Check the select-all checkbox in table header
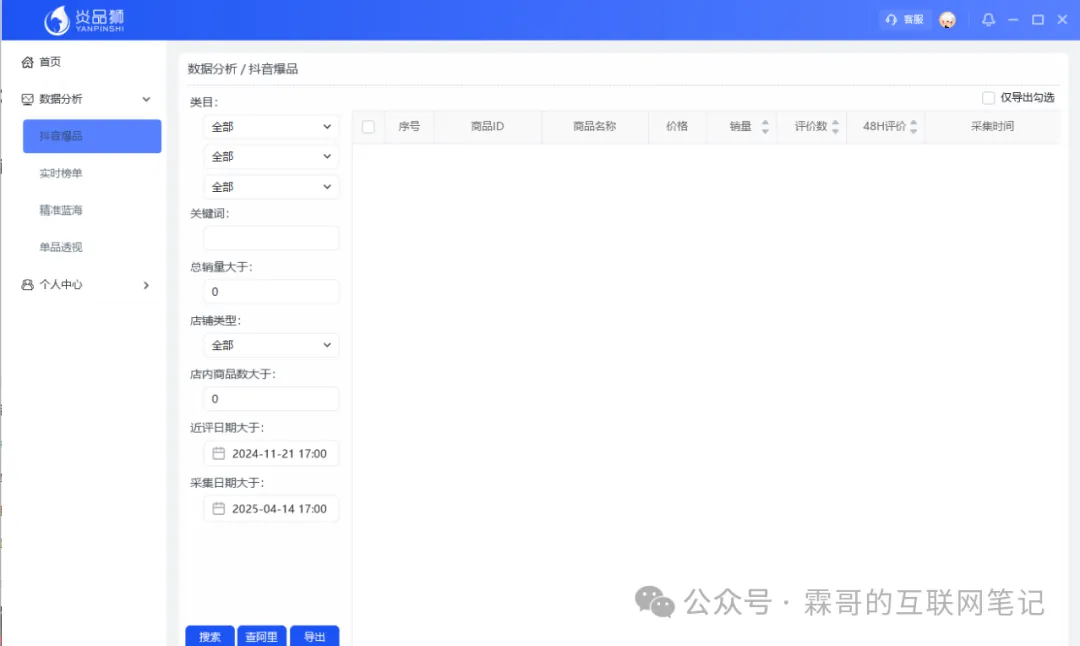1080x646 pixels. [368, 127]
